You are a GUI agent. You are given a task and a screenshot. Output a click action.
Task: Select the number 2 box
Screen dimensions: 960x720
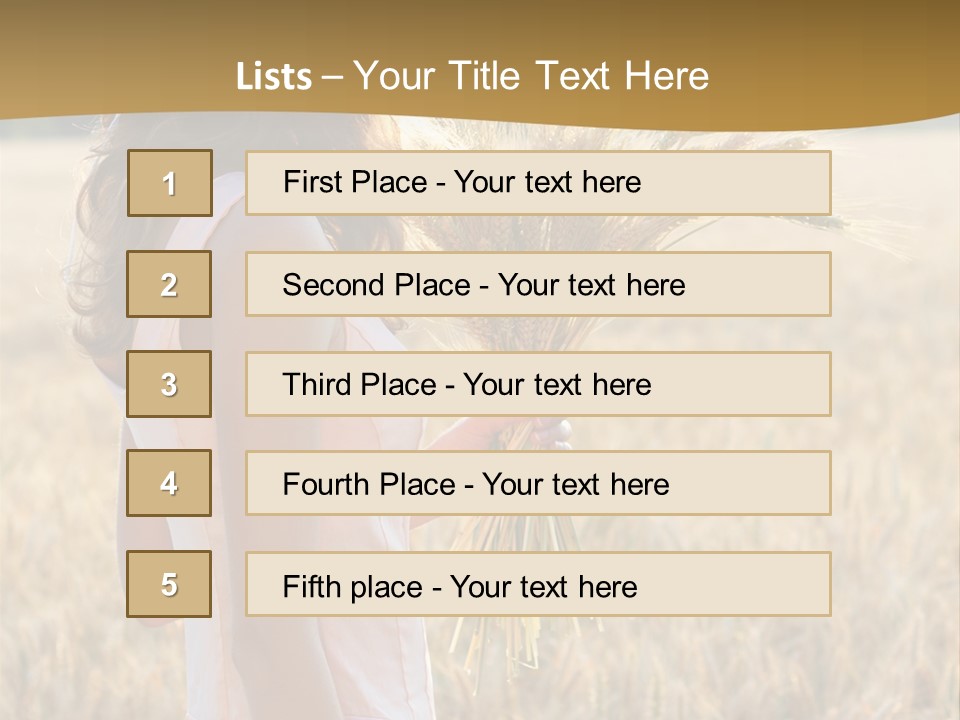(169, 284)
